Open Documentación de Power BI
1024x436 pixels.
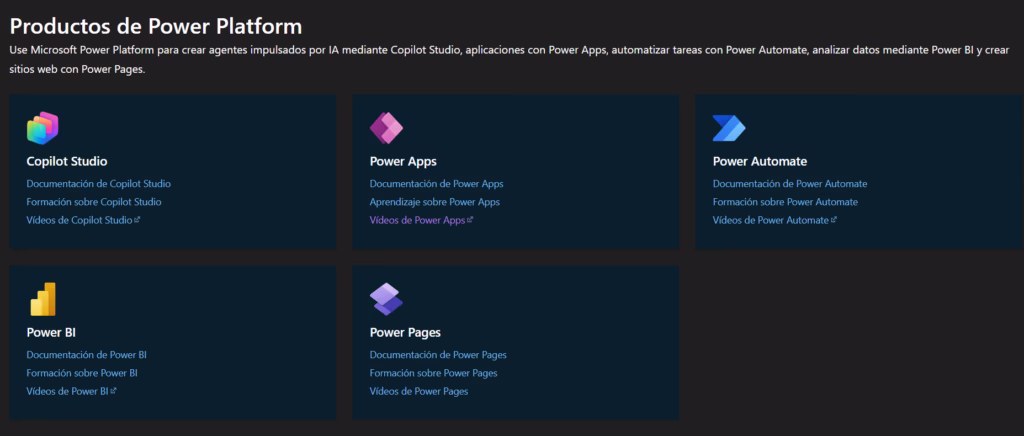pyautogui.click(x=87, y=355)
